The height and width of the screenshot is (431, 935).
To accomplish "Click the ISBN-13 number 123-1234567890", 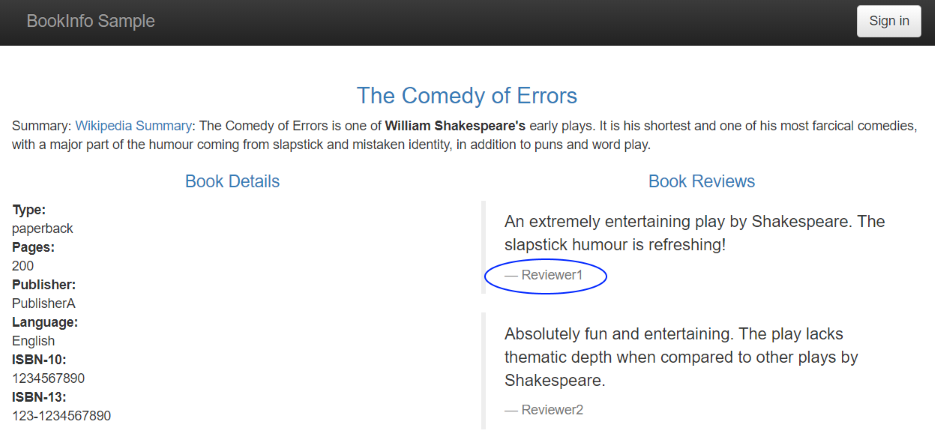I will (x=61, y=416).
